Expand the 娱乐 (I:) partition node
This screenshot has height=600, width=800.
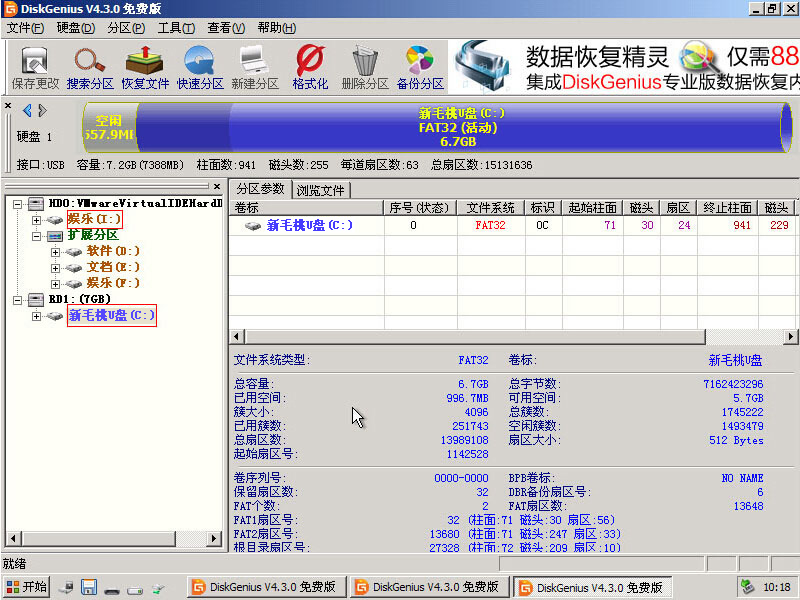[x=36, y=220]
